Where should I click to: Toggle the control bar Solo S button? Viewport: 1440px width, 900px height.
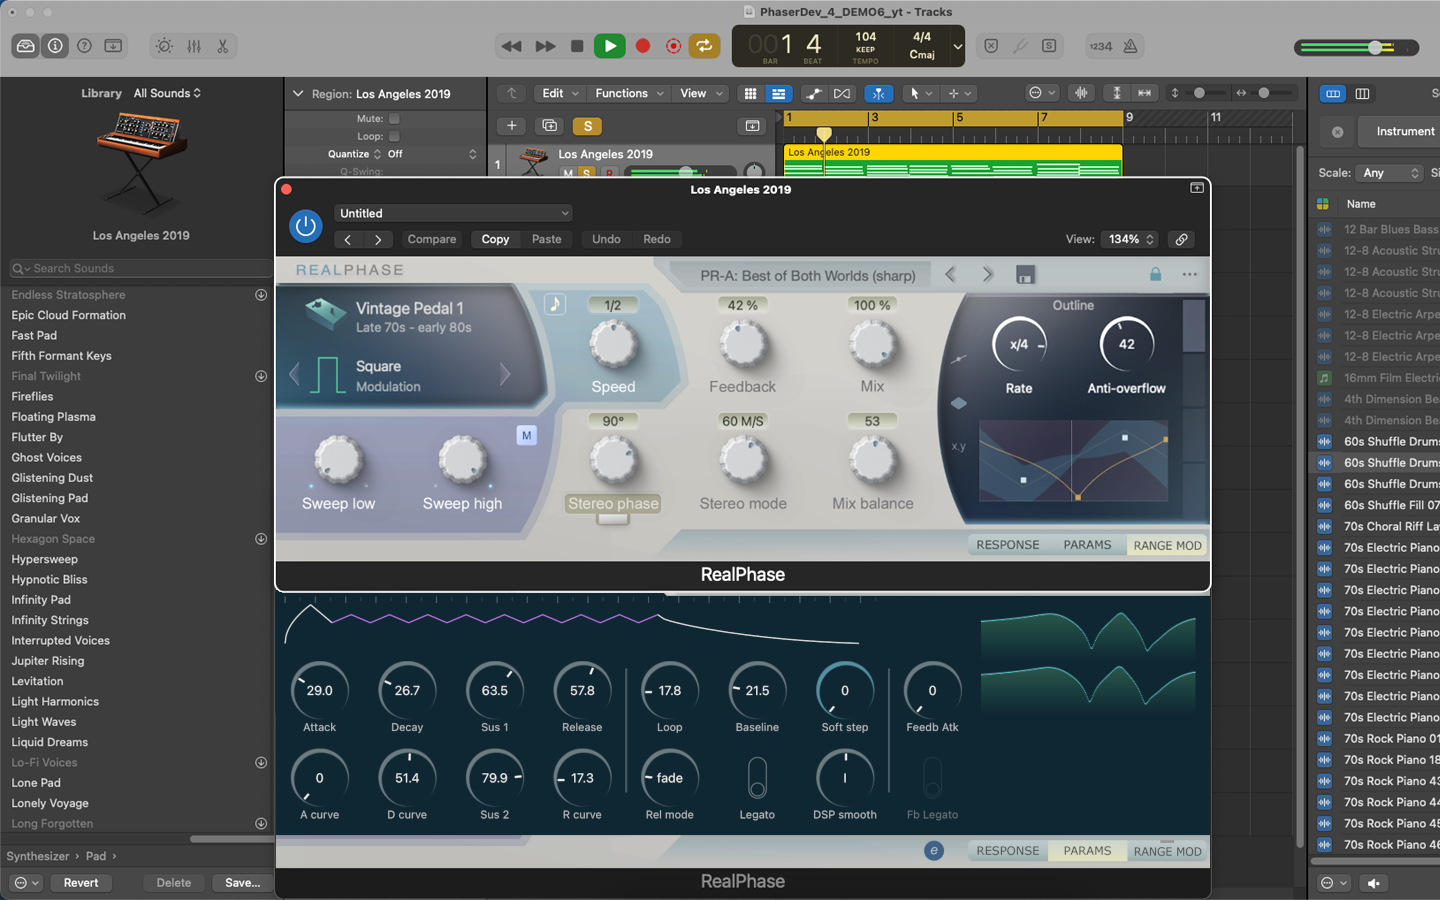click(x=1049, y=46)
